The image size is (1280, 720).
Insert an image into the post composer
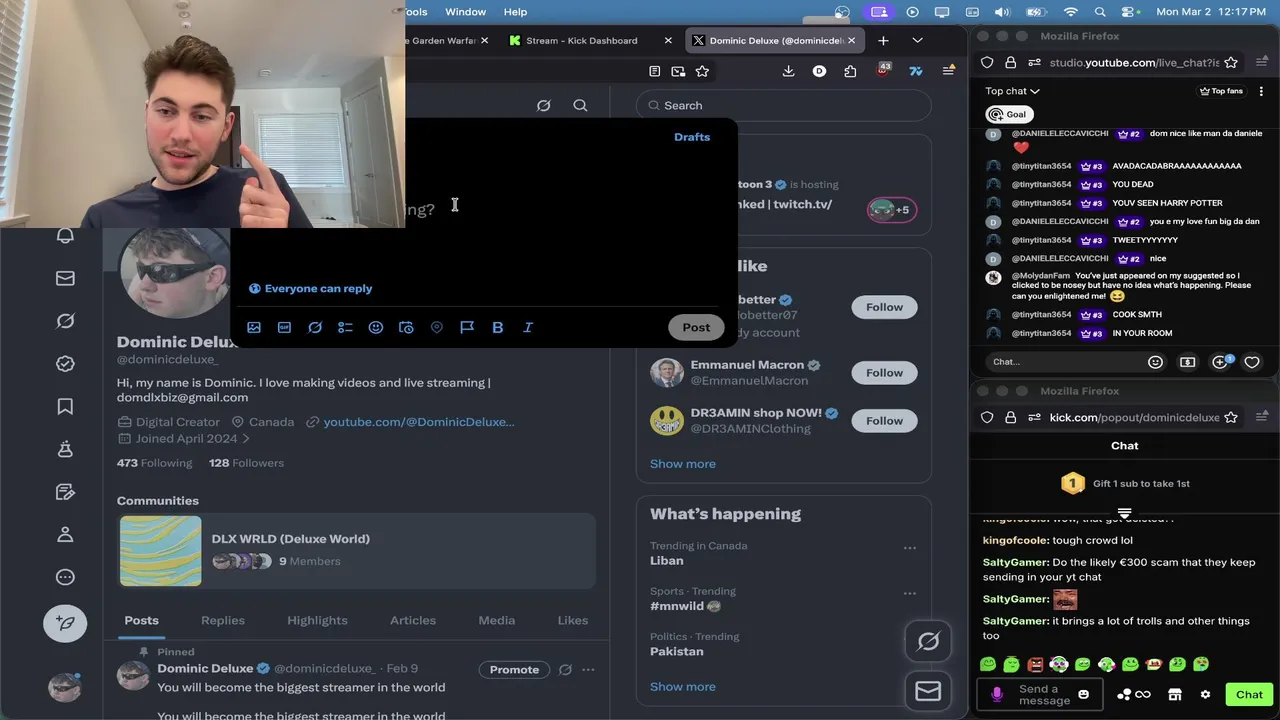254,327
